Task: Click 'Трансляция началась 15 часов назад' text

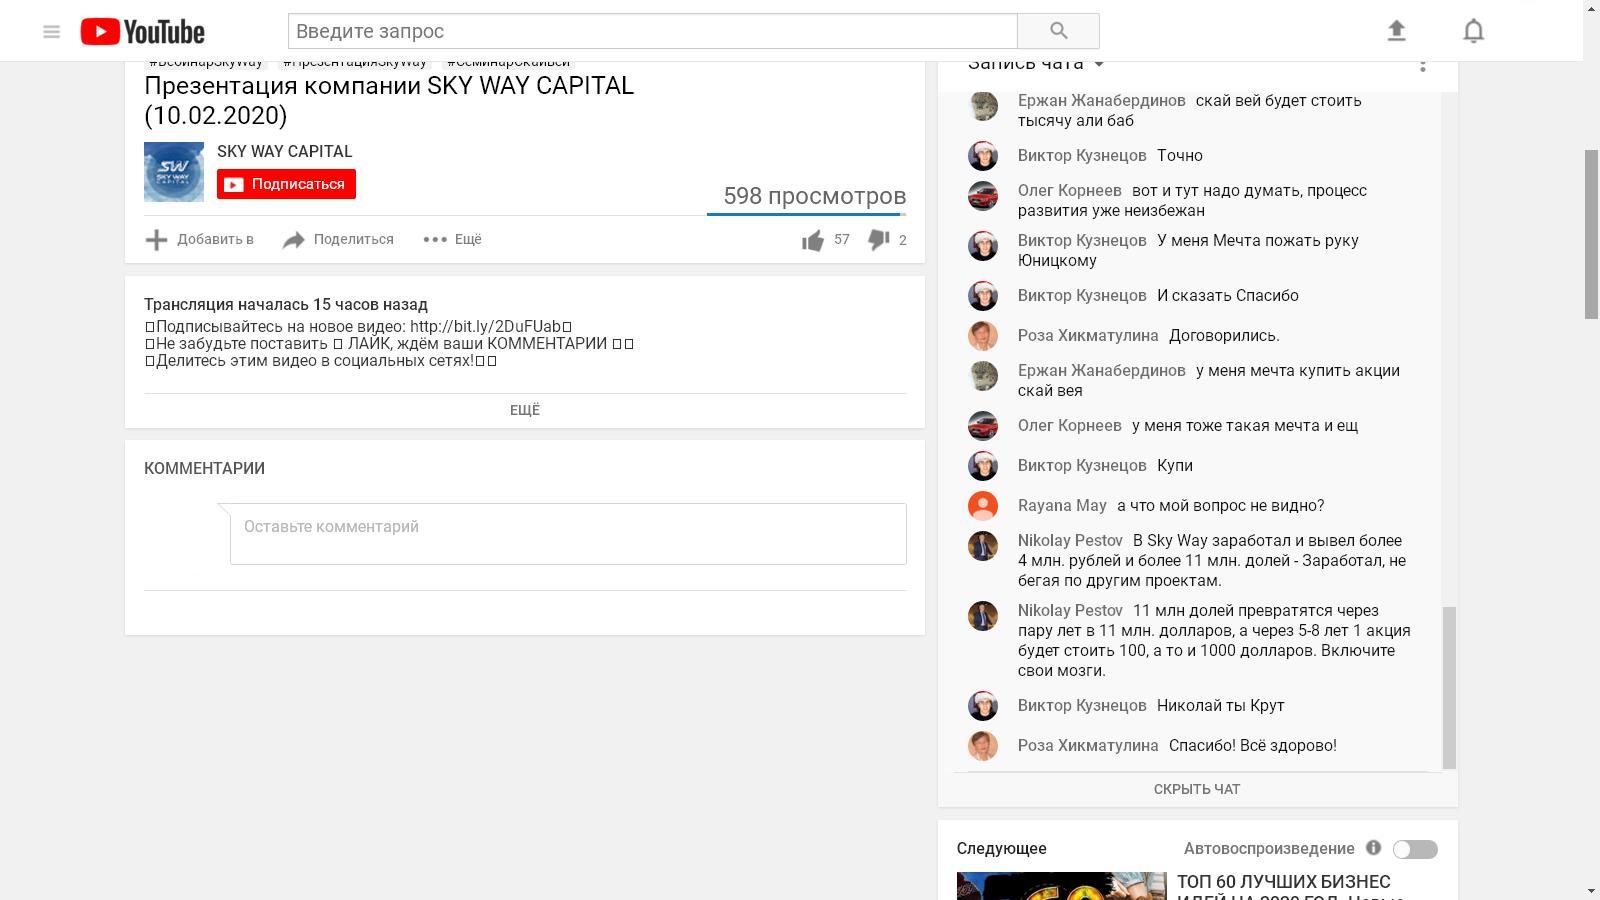Action: point(286,304)
